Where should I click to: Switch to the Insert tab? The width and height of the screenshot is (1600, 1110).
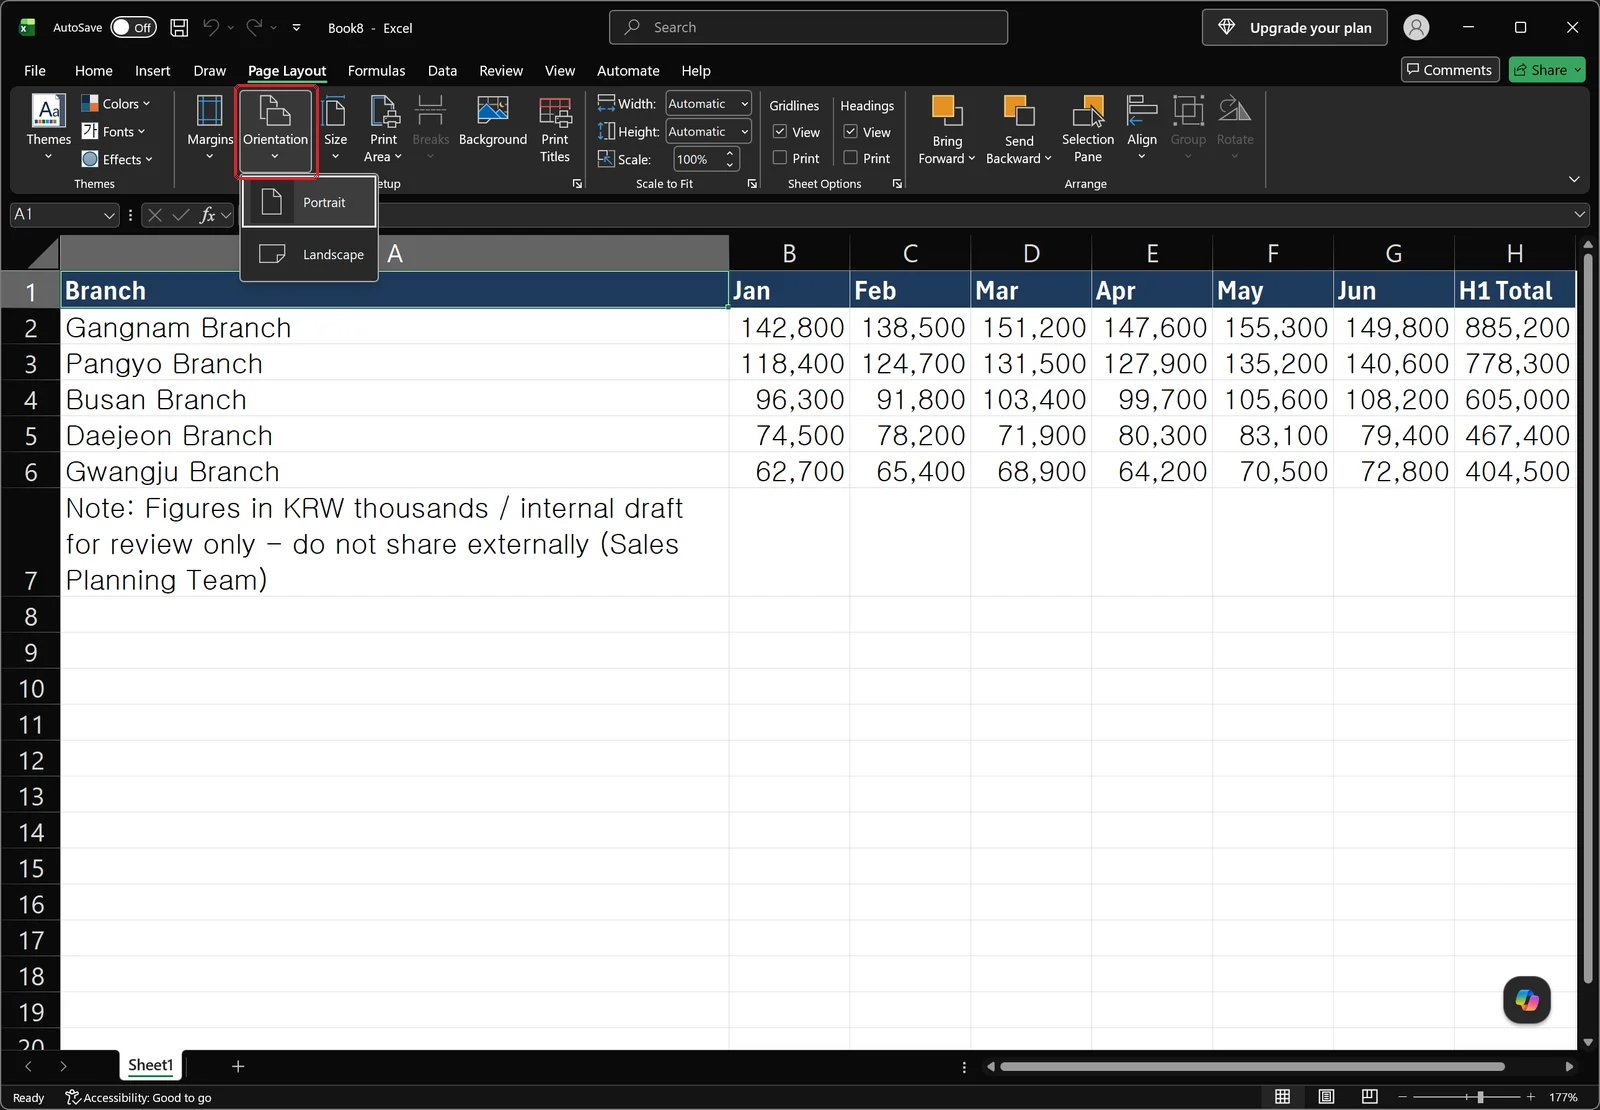(153, 71)
